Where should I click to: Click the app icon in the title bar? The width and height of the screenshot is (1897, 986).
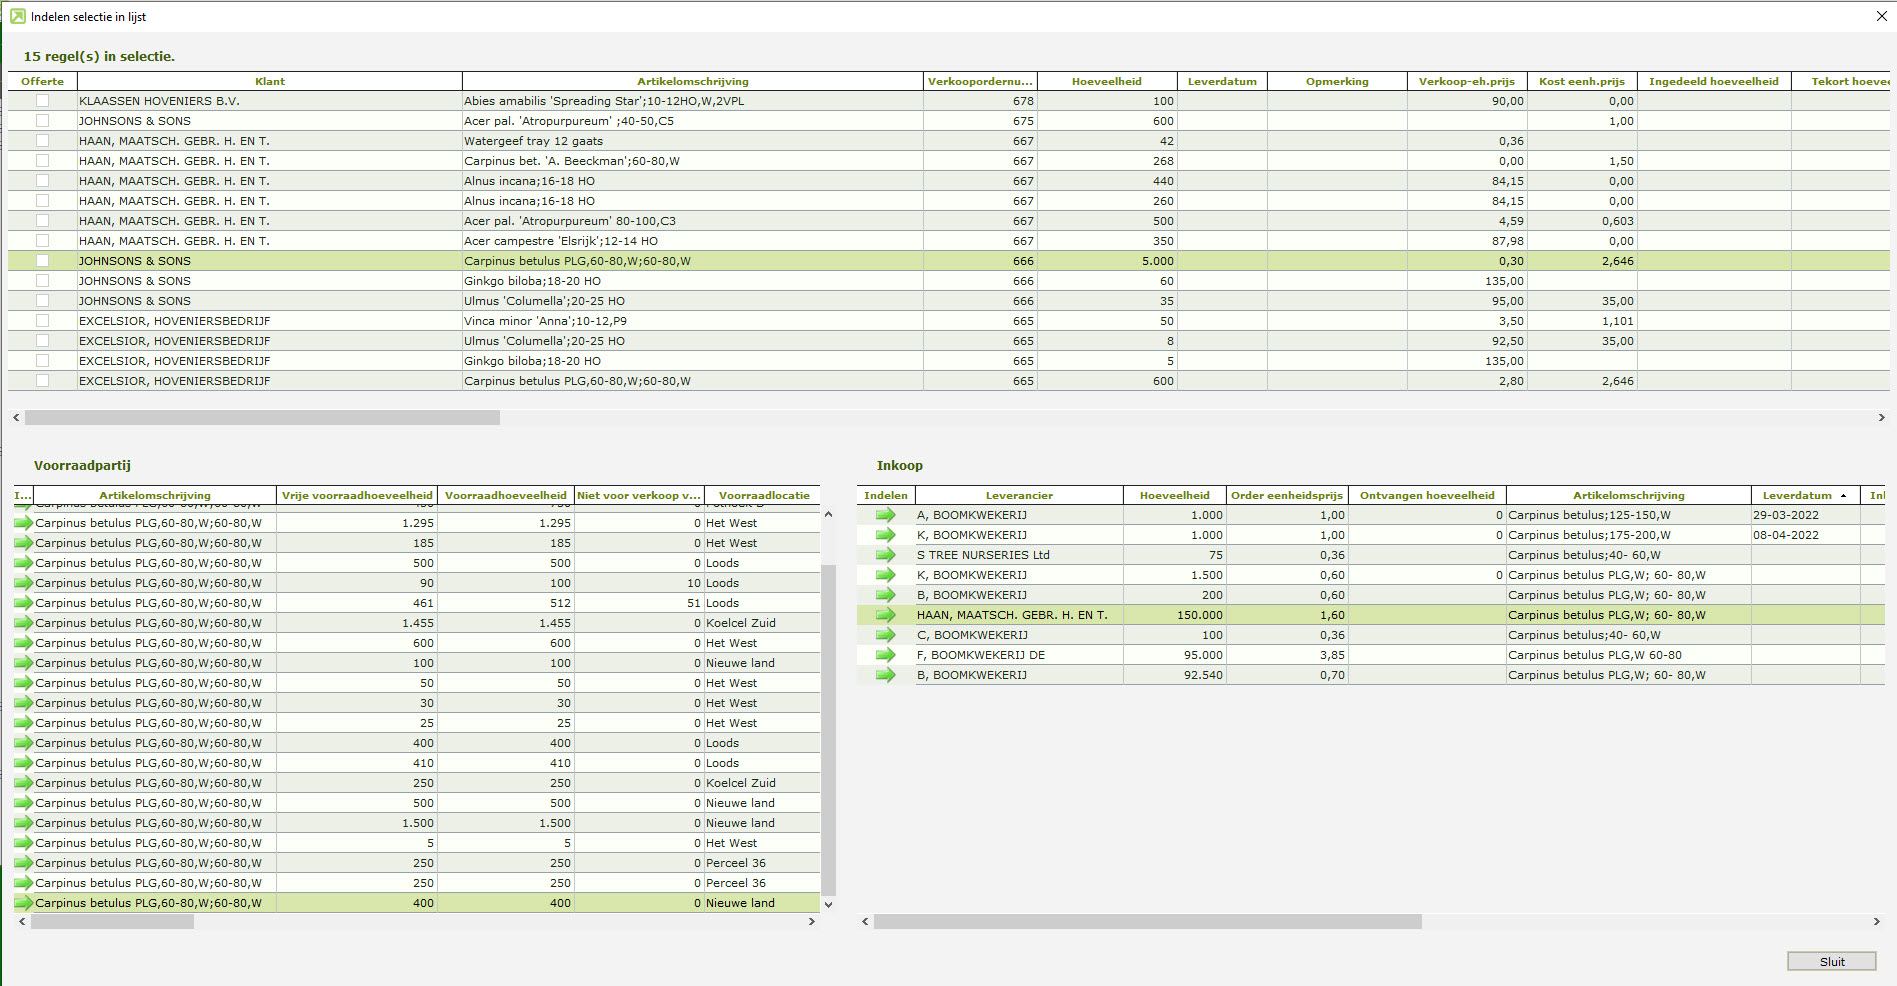[x=17, y=16]
